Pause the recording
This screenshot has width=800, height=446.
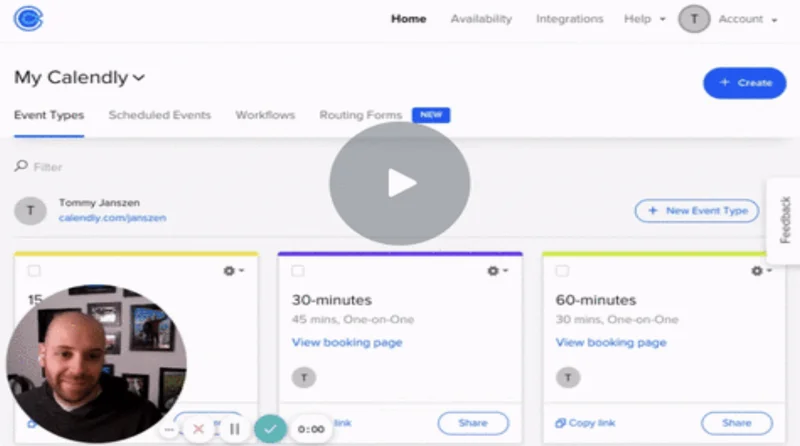235,429
